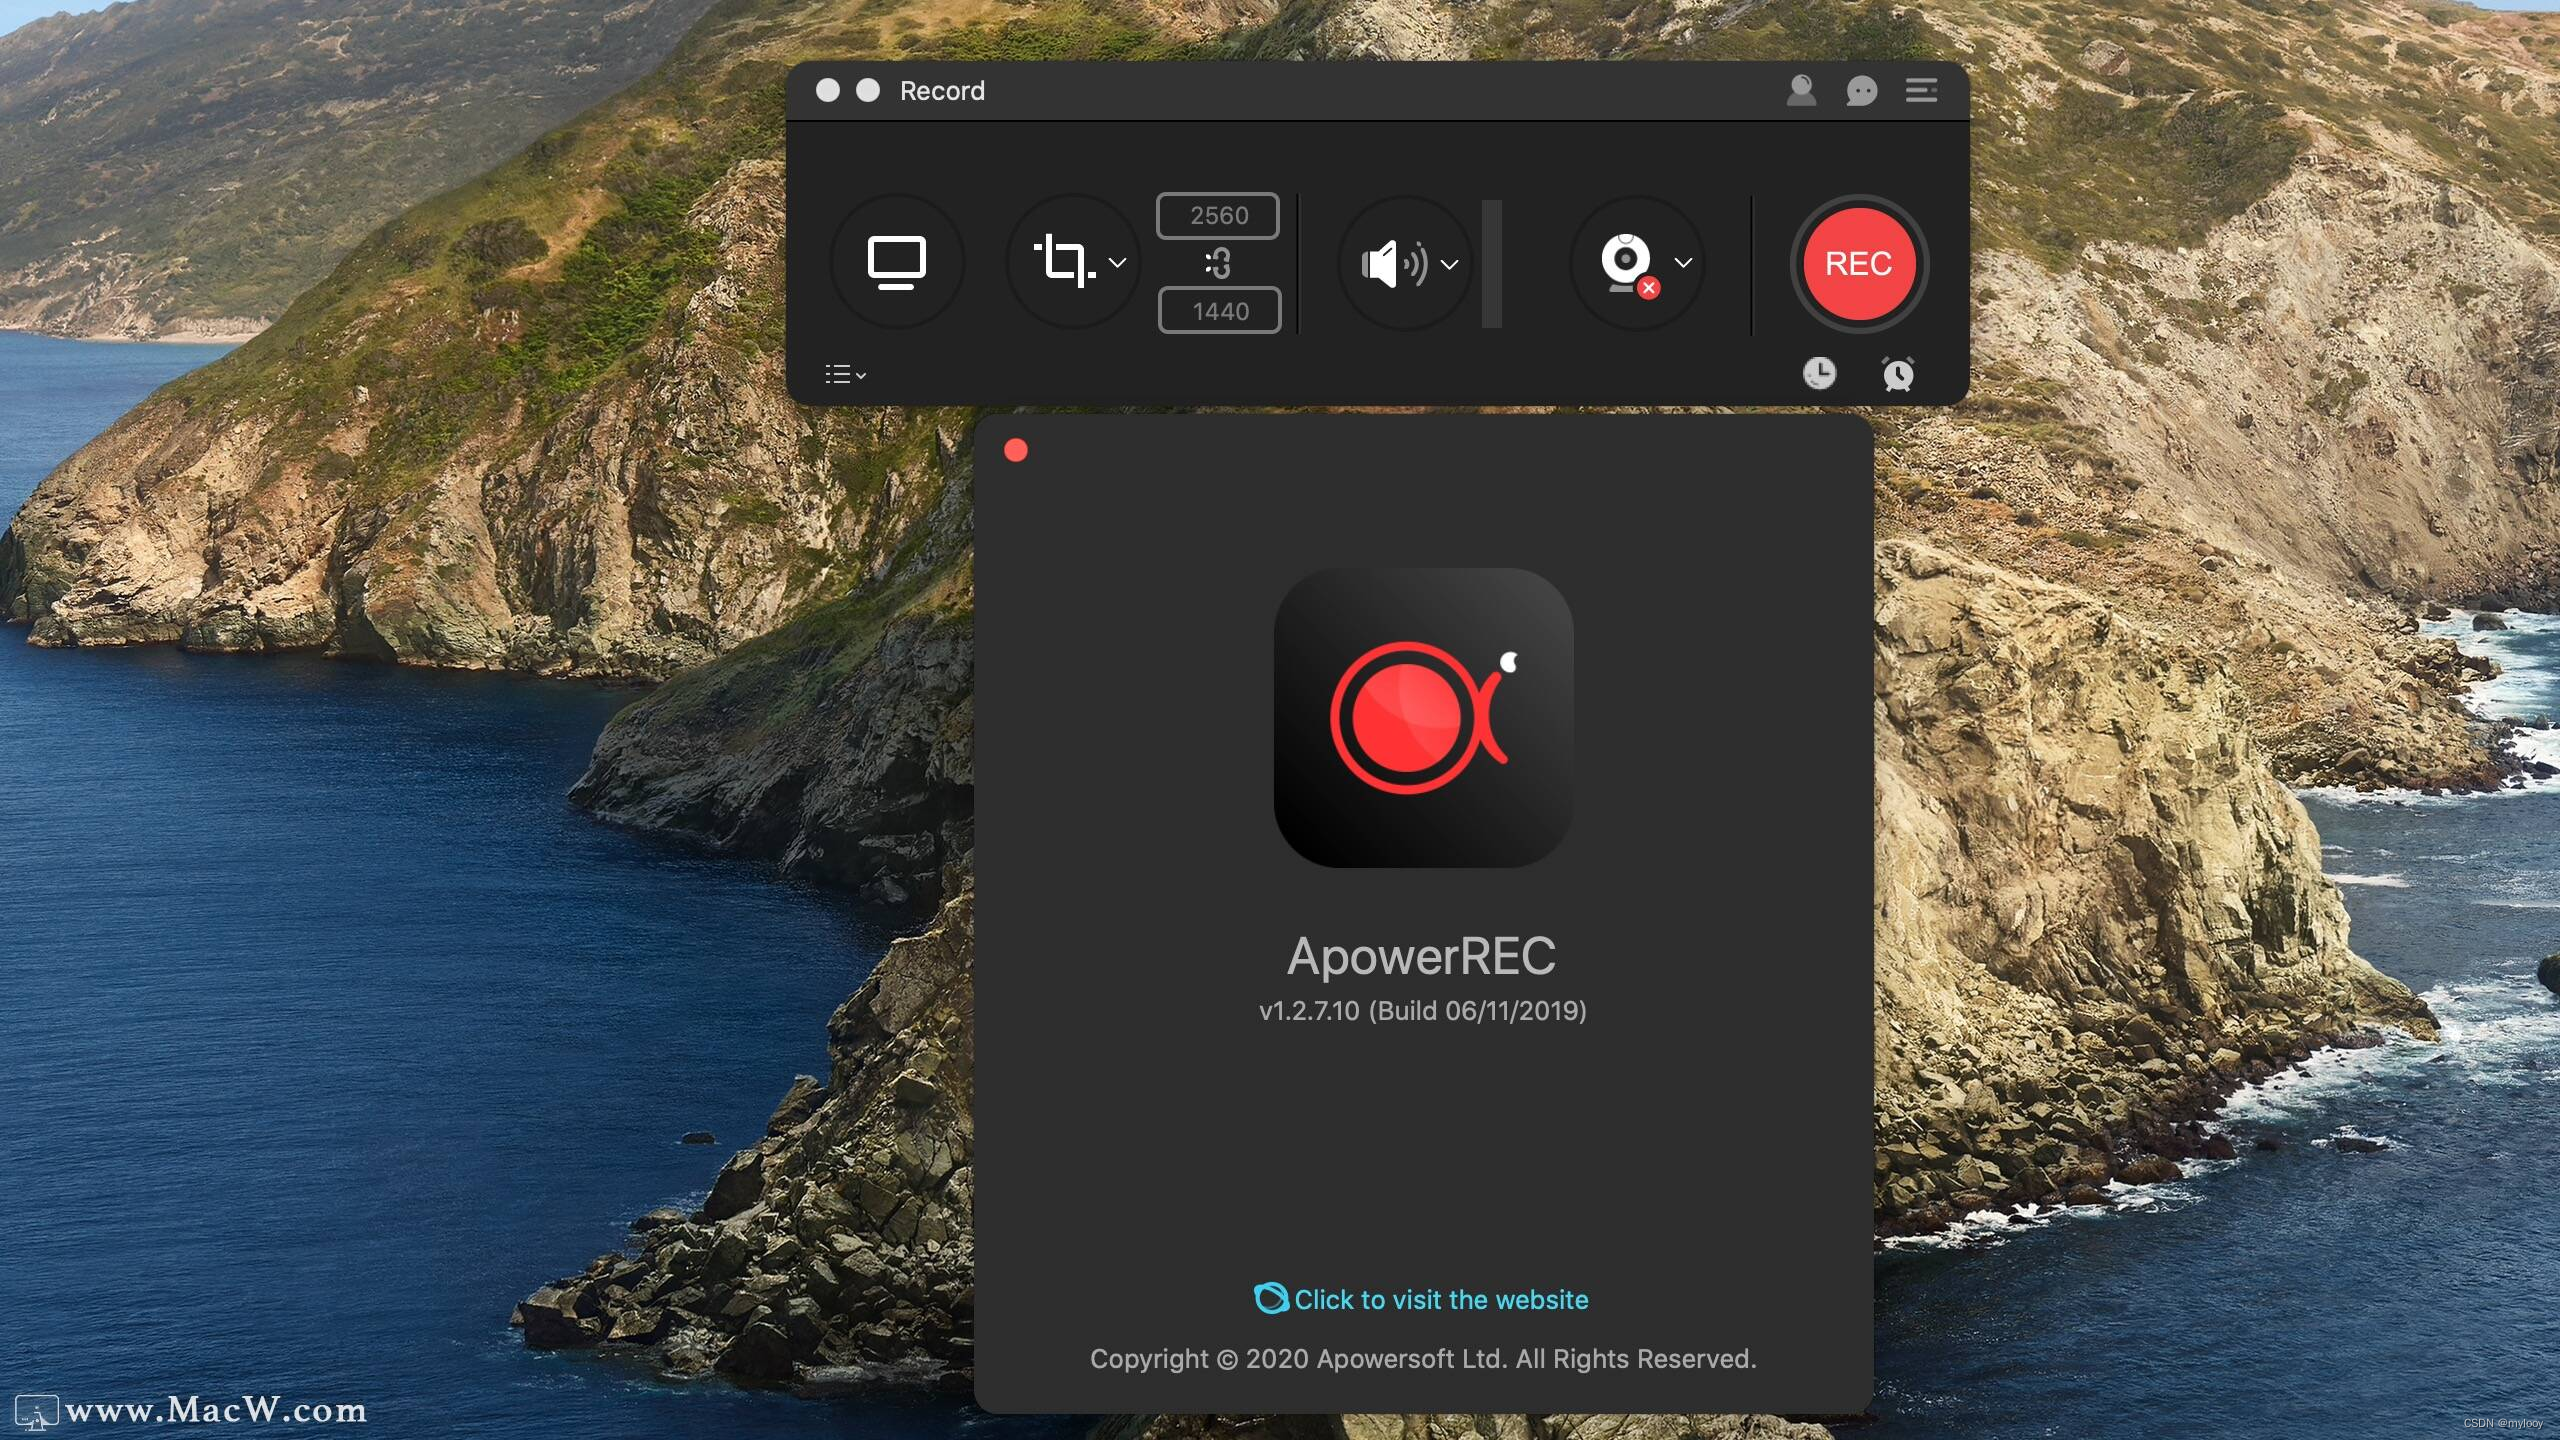Viewport: 2560px width, 1440px height.
Task: Edit the width resolution input field (2560)
Action: (1218, 215)
